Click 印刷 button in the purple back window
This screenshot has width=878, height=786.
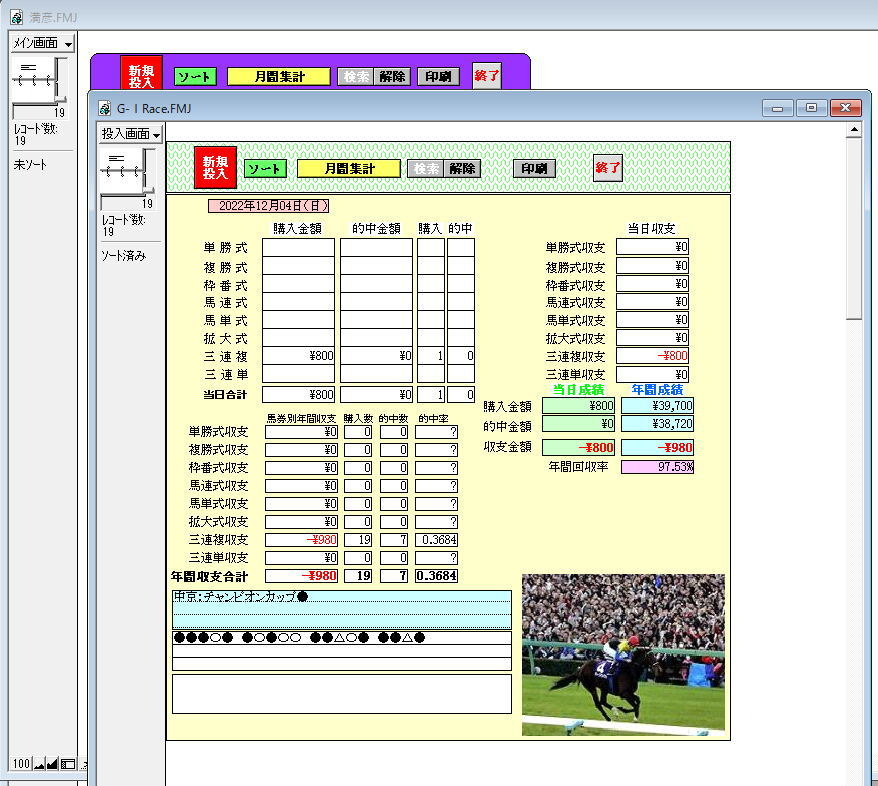[438, 77]
